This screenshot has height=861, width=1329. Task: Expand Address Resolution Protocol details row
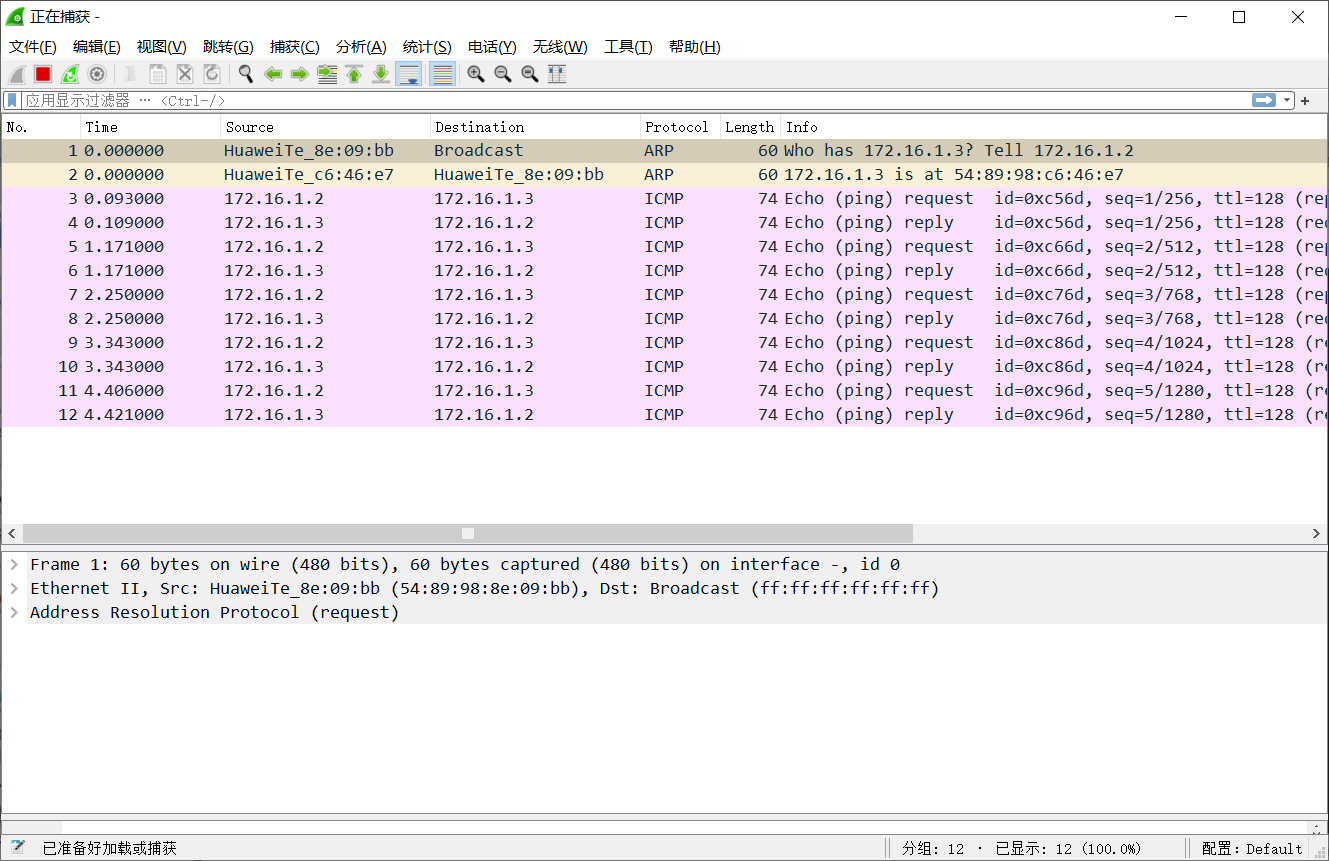point(14,612)
